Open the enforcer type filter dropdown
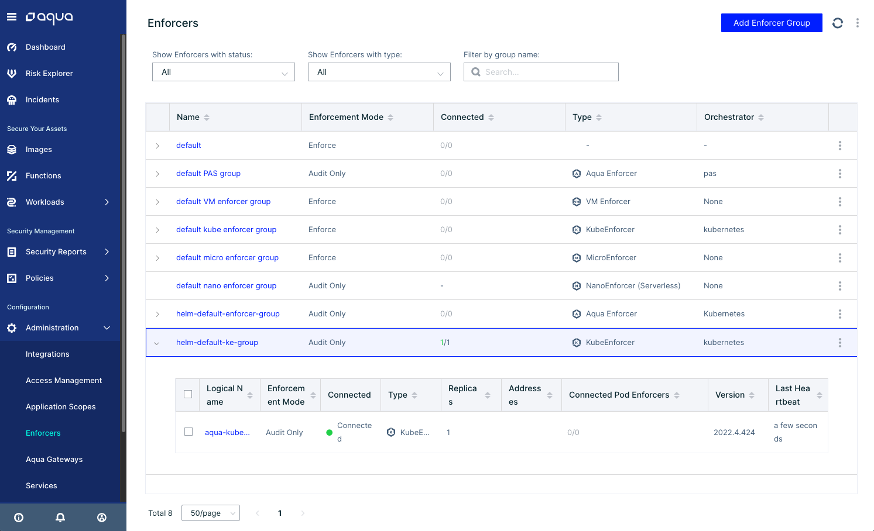The height and width of the screenshot is (531, 874). [x=379, y=72]
